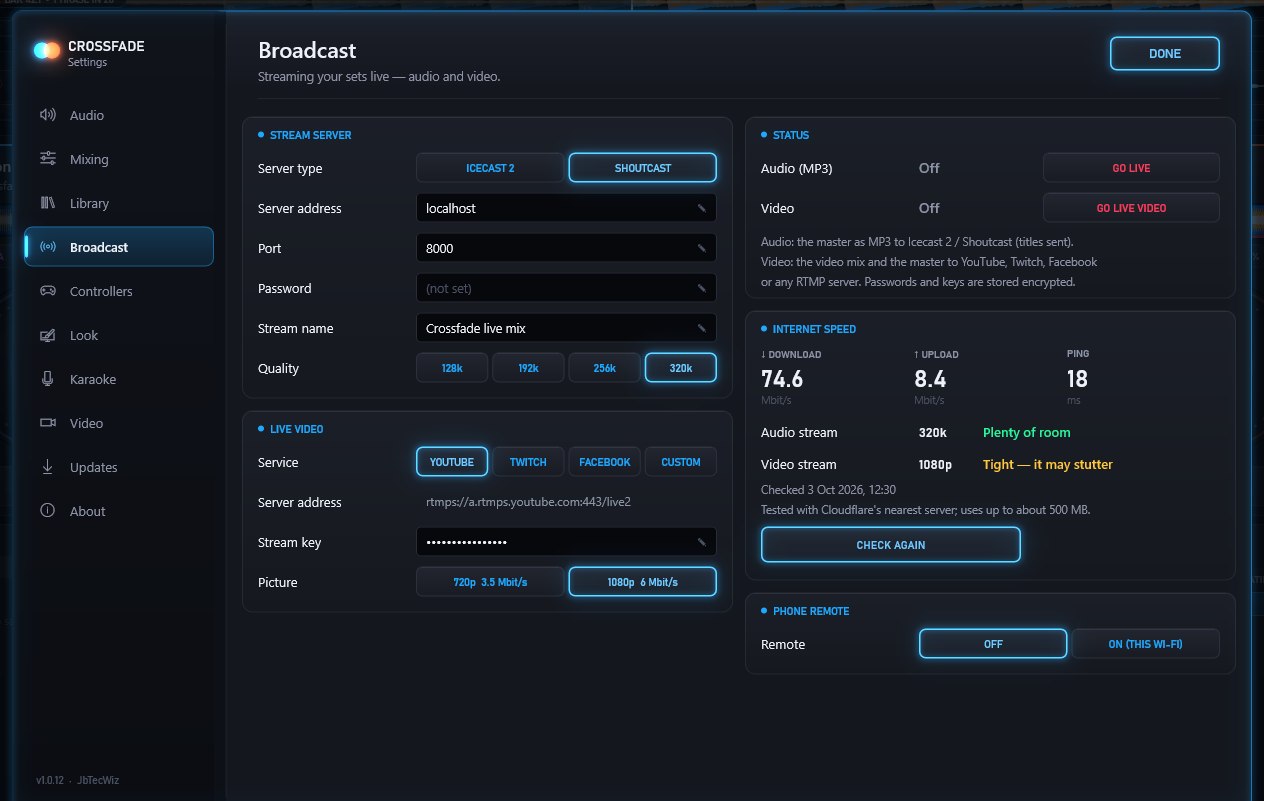Click the Stream name field

(566, 328)
